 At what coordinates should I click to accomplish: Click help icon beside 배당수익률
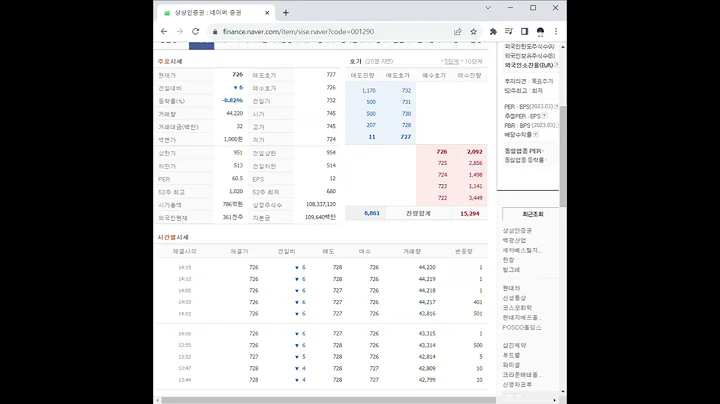(x=536, y=135)
